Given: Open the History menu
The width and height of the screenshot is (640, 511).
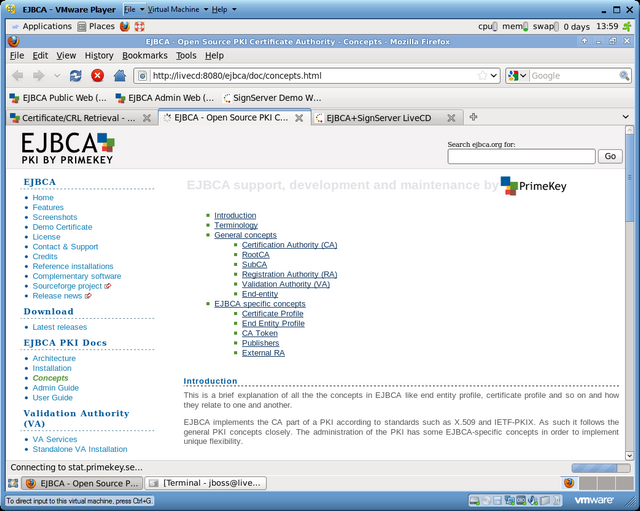Looking at the screenshot, I should pos(99,56).
